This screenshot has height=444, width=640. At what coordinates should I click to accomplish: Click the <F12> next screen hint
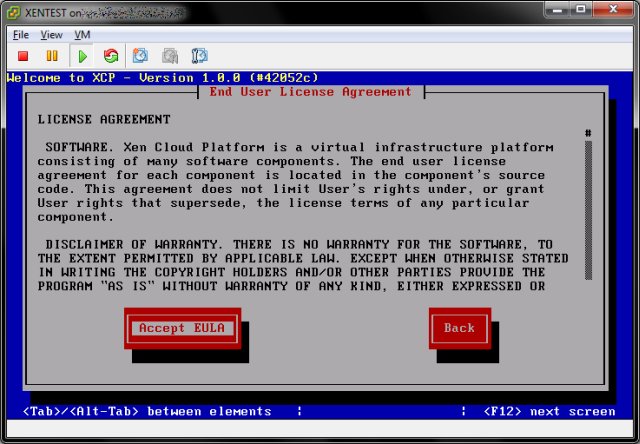tap(549, 411)
